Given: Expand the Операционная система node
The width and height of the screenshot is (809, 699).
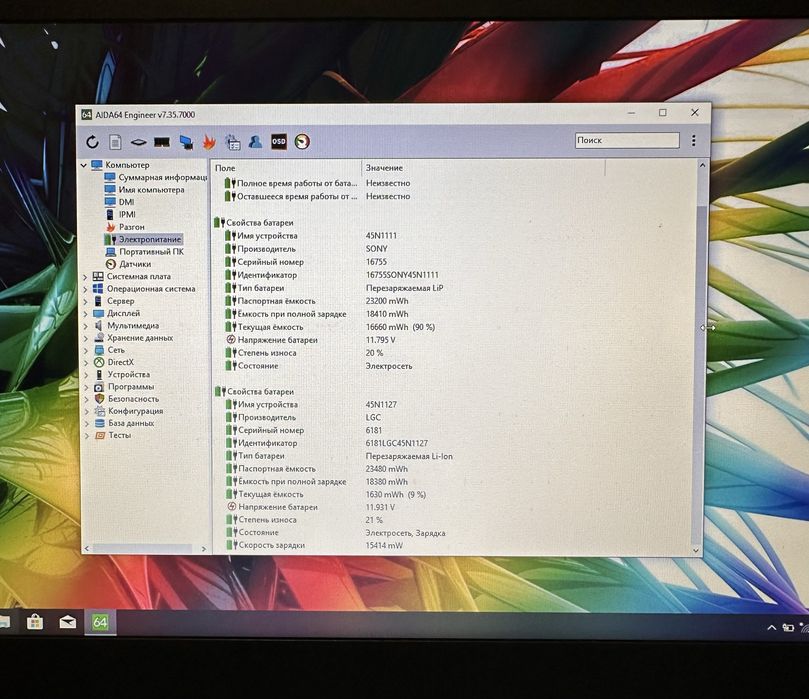Looking at the screenshot, I should pyautogui.click(x=85, y=289).
